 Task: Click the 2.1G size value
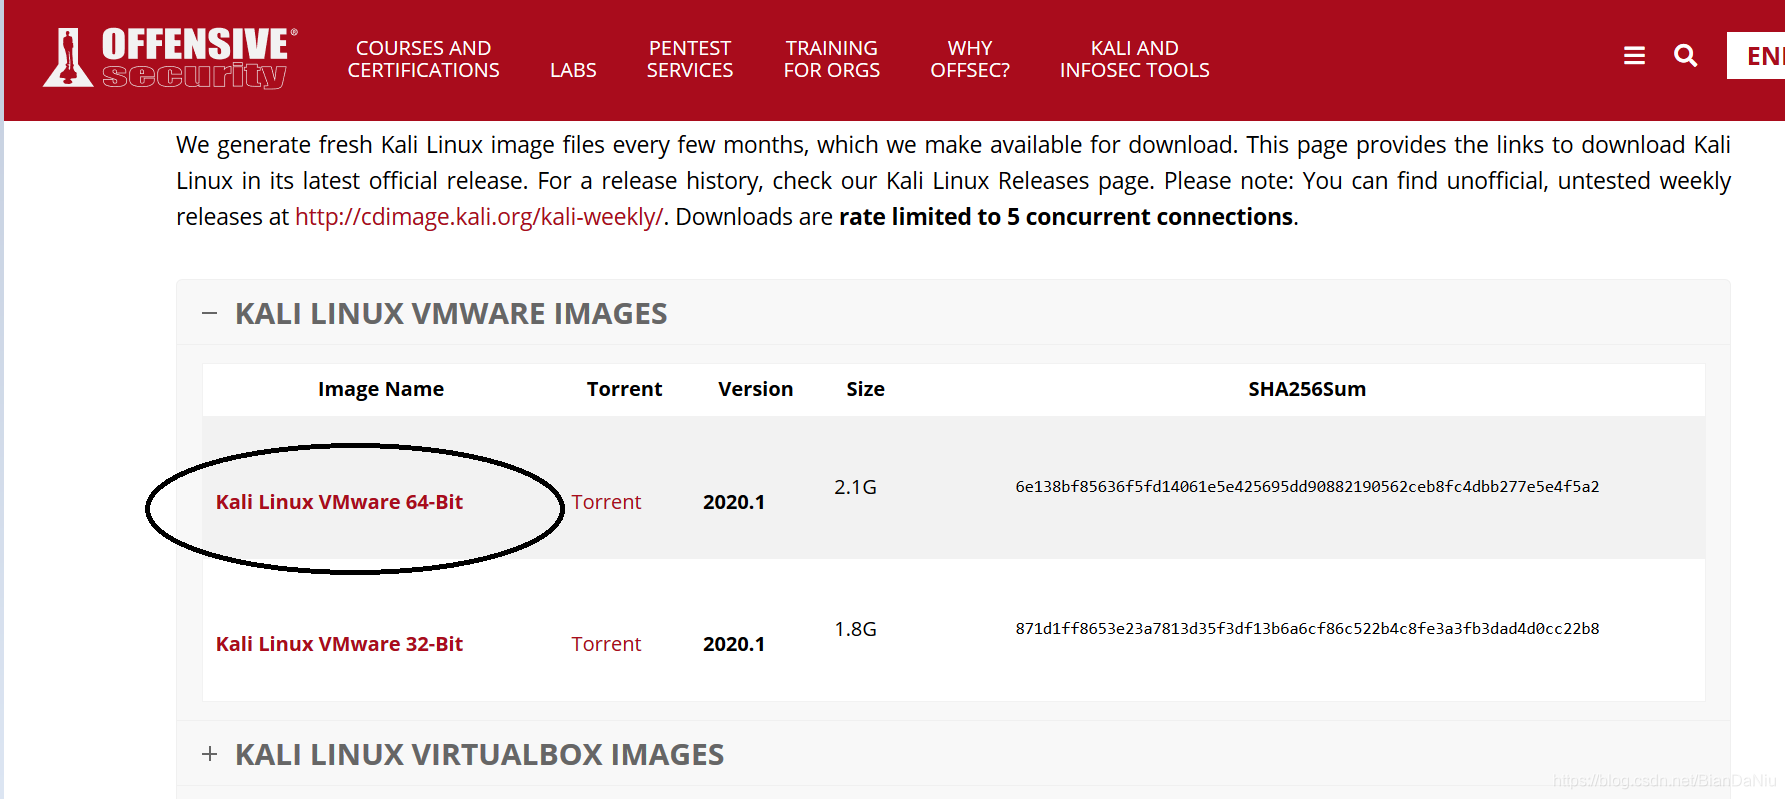click(x=855, y=487)
